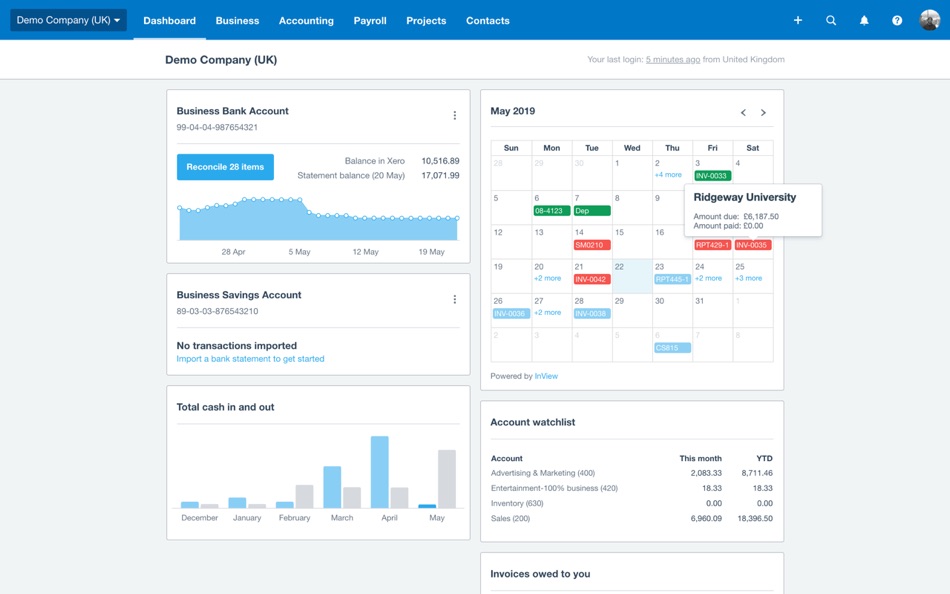
Task: Open notifications bell icon
Action: coord(864,20)
